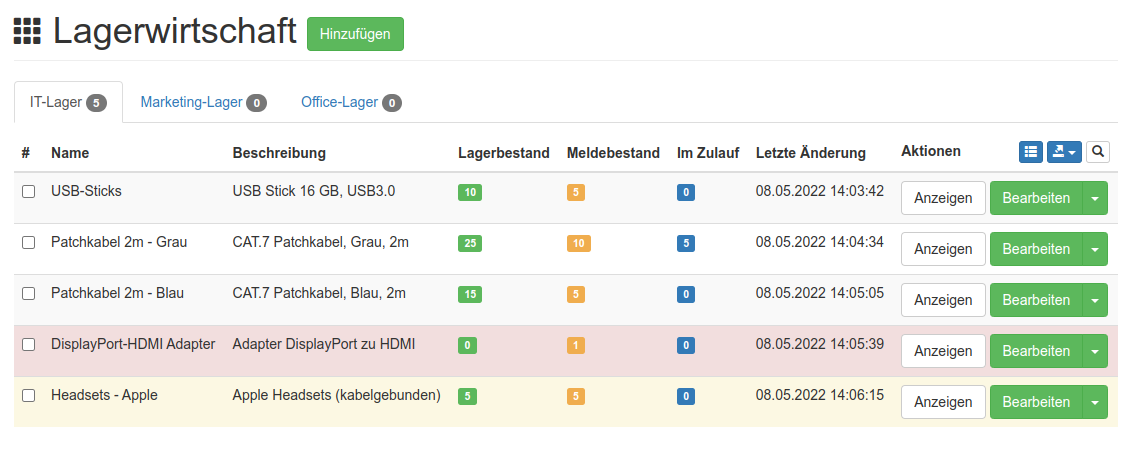Open the Office-Lager tab
This screenshot has width=1137, height=452.
[339, 102]
